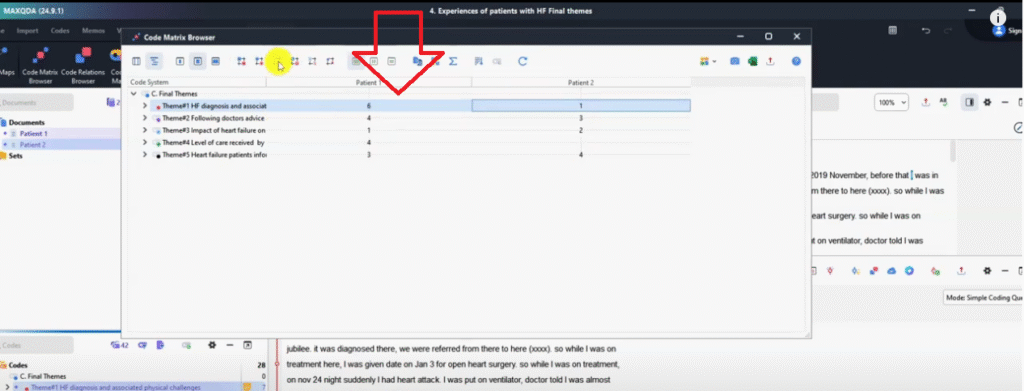Select Patient 1 document in list
The height and width of the screenshot is (391, 1024).
coord(33,134)
